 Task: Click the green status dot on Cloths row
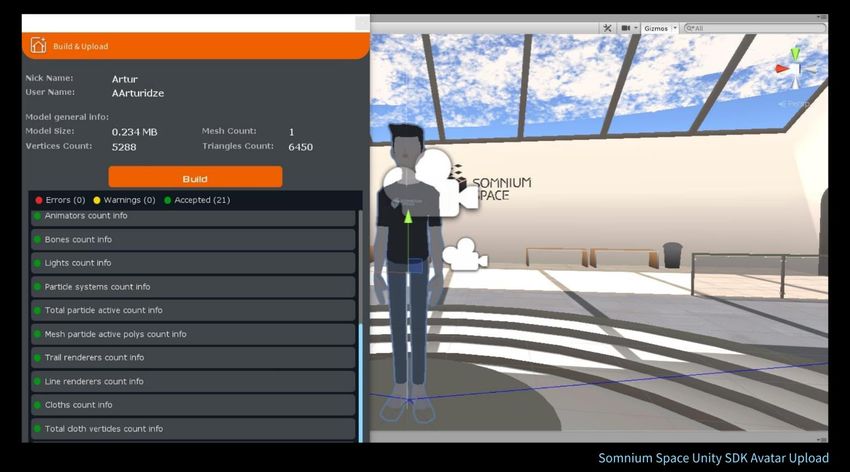[37, 405]
